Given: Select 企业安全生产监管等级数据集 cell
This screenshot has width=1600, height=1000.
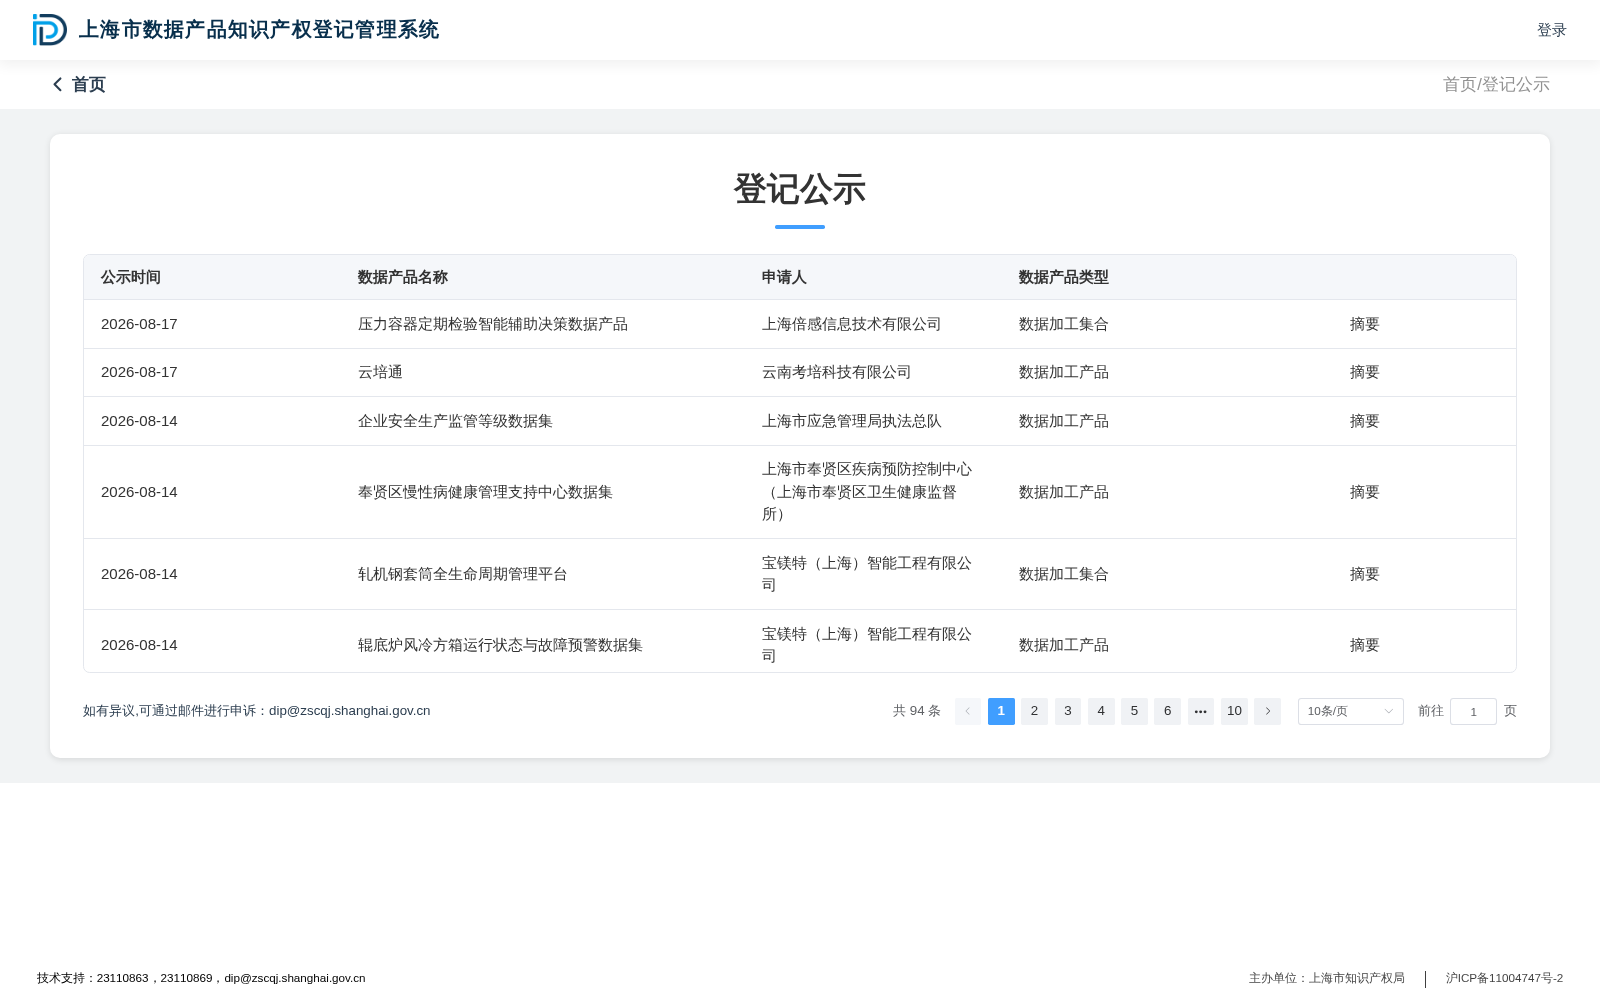Looking at the screenshot, I should 455,421.
